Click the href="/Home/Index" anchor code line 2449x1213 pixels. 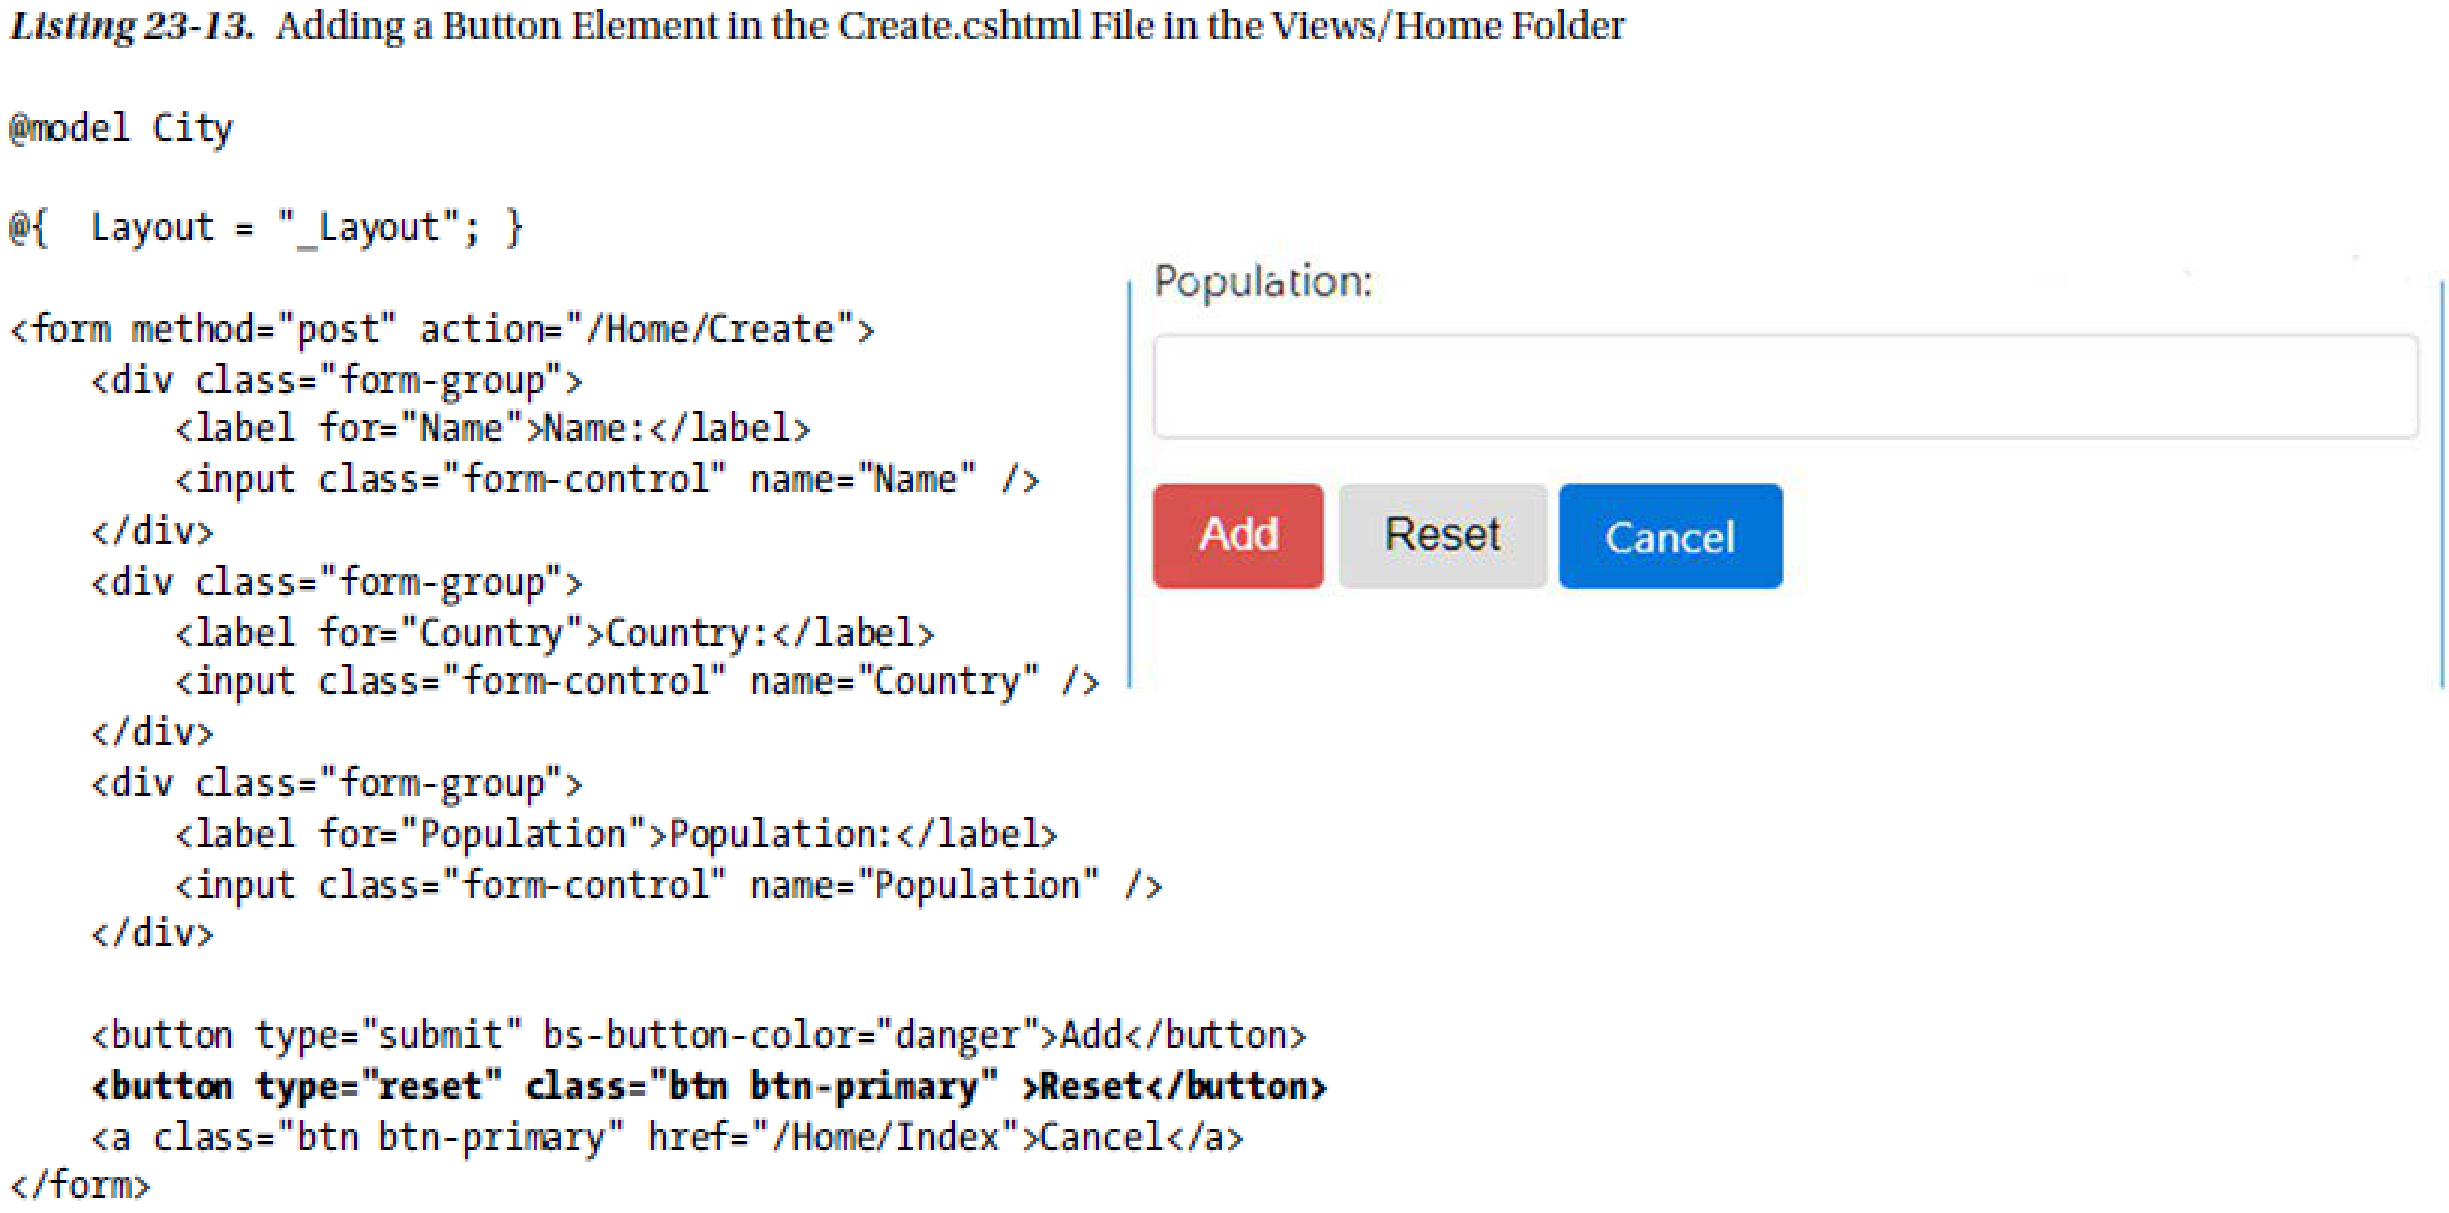[667, 1138]
